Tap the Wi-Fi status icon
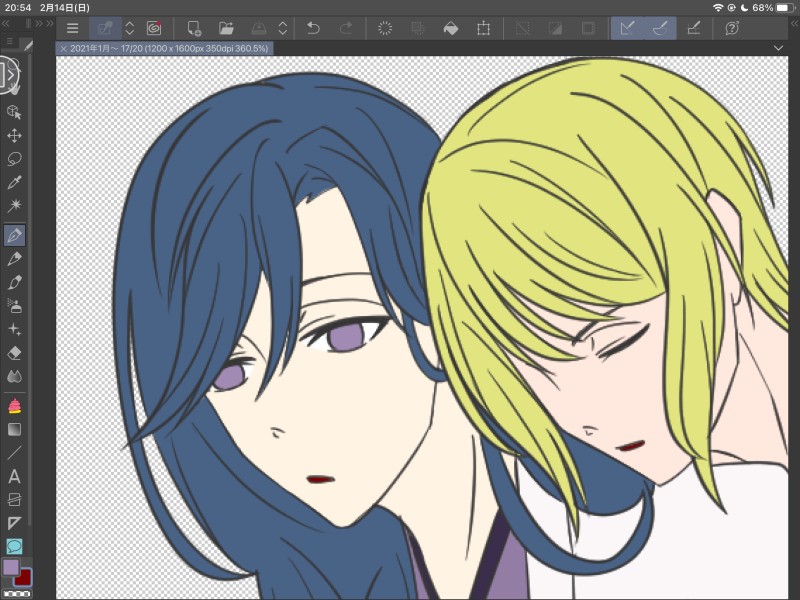Viewport: 800px width, 600px height. (x=718, y=8)
